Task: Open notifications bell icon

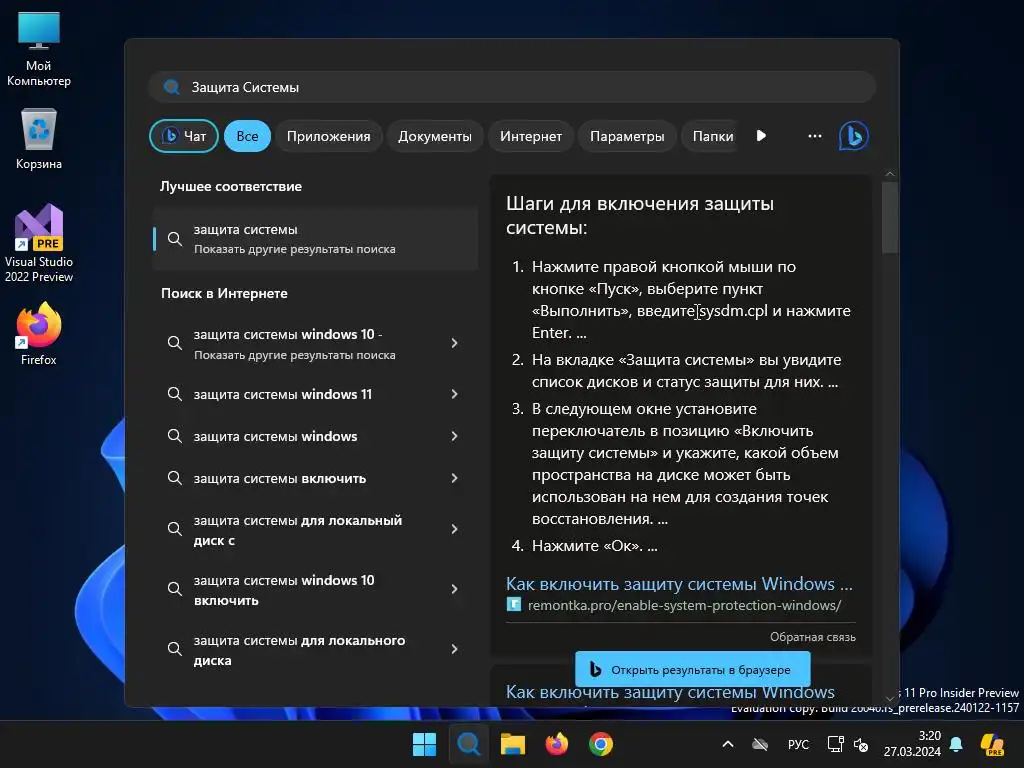Action: (956, 744)
